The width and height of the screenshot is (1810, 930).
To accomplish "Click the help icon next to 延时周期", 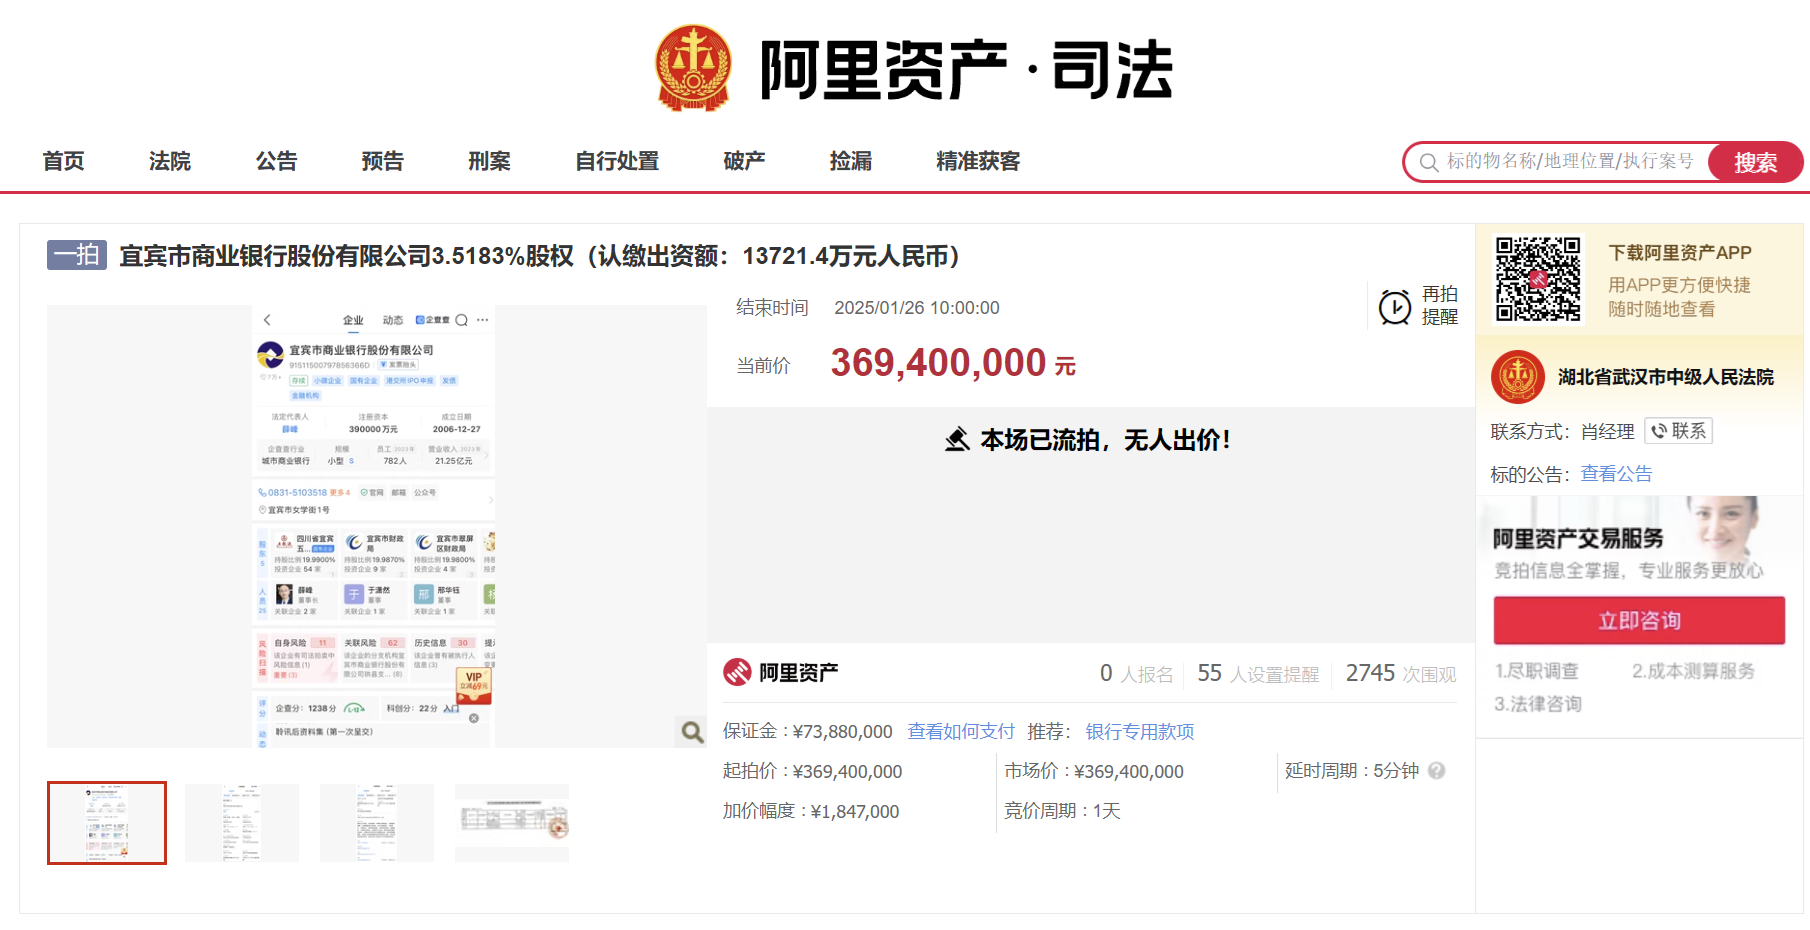I will pyautogui.click(x=1437, y=771).
